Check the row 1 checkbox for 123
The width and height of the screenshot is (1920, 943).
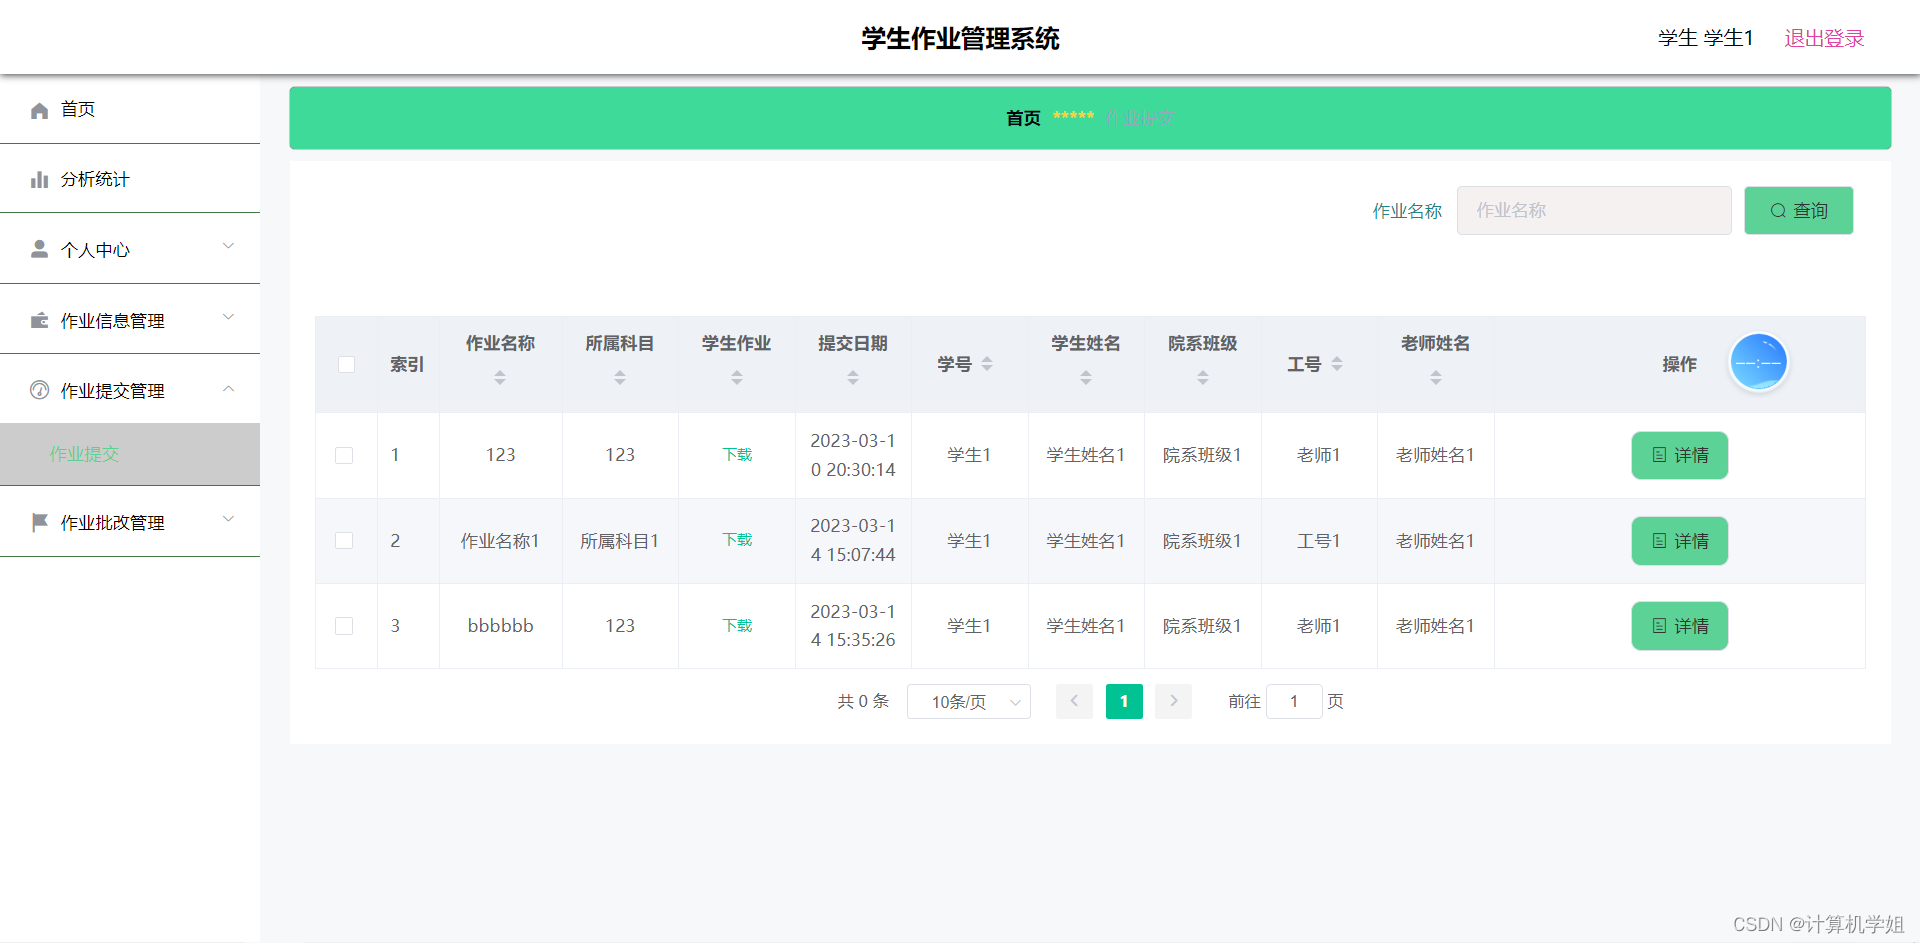[344, 455]
